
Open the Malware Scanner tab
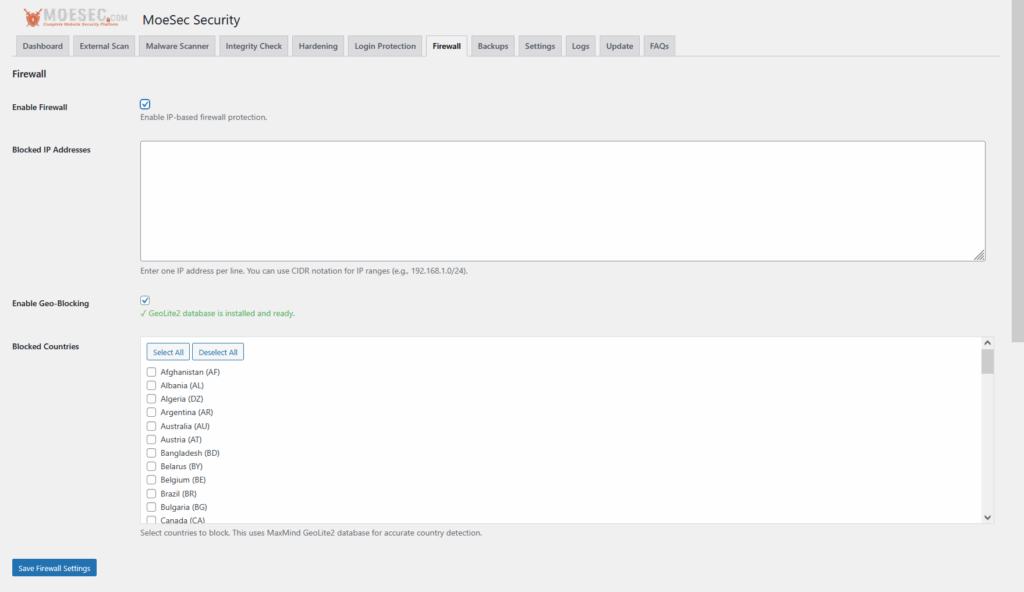[x=176, y=45]
